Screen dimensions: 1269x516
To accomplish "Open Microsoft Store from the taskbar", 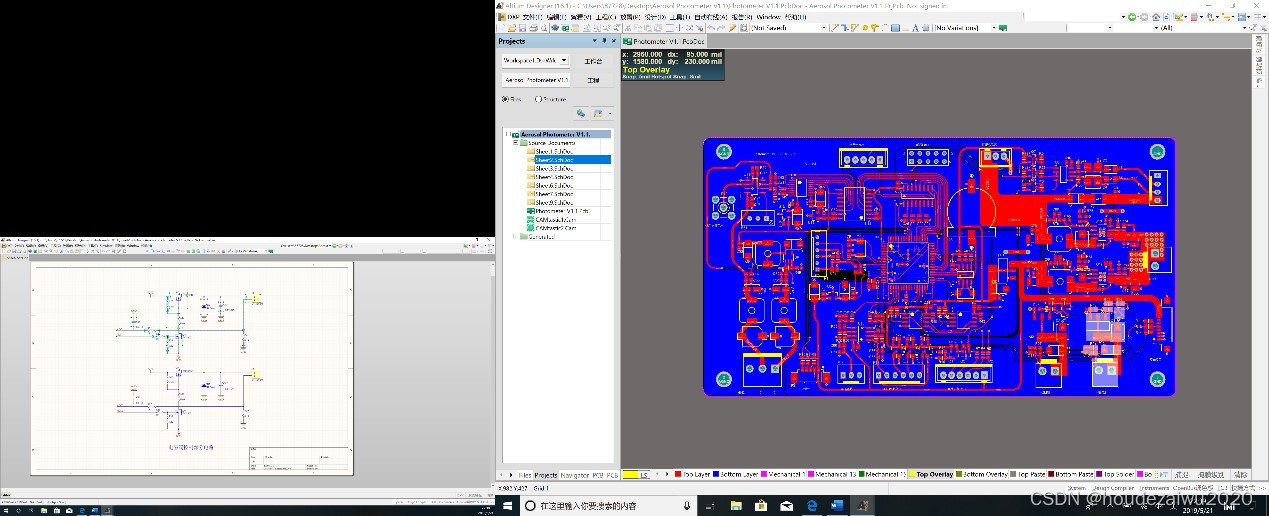I will coord(761,506).
